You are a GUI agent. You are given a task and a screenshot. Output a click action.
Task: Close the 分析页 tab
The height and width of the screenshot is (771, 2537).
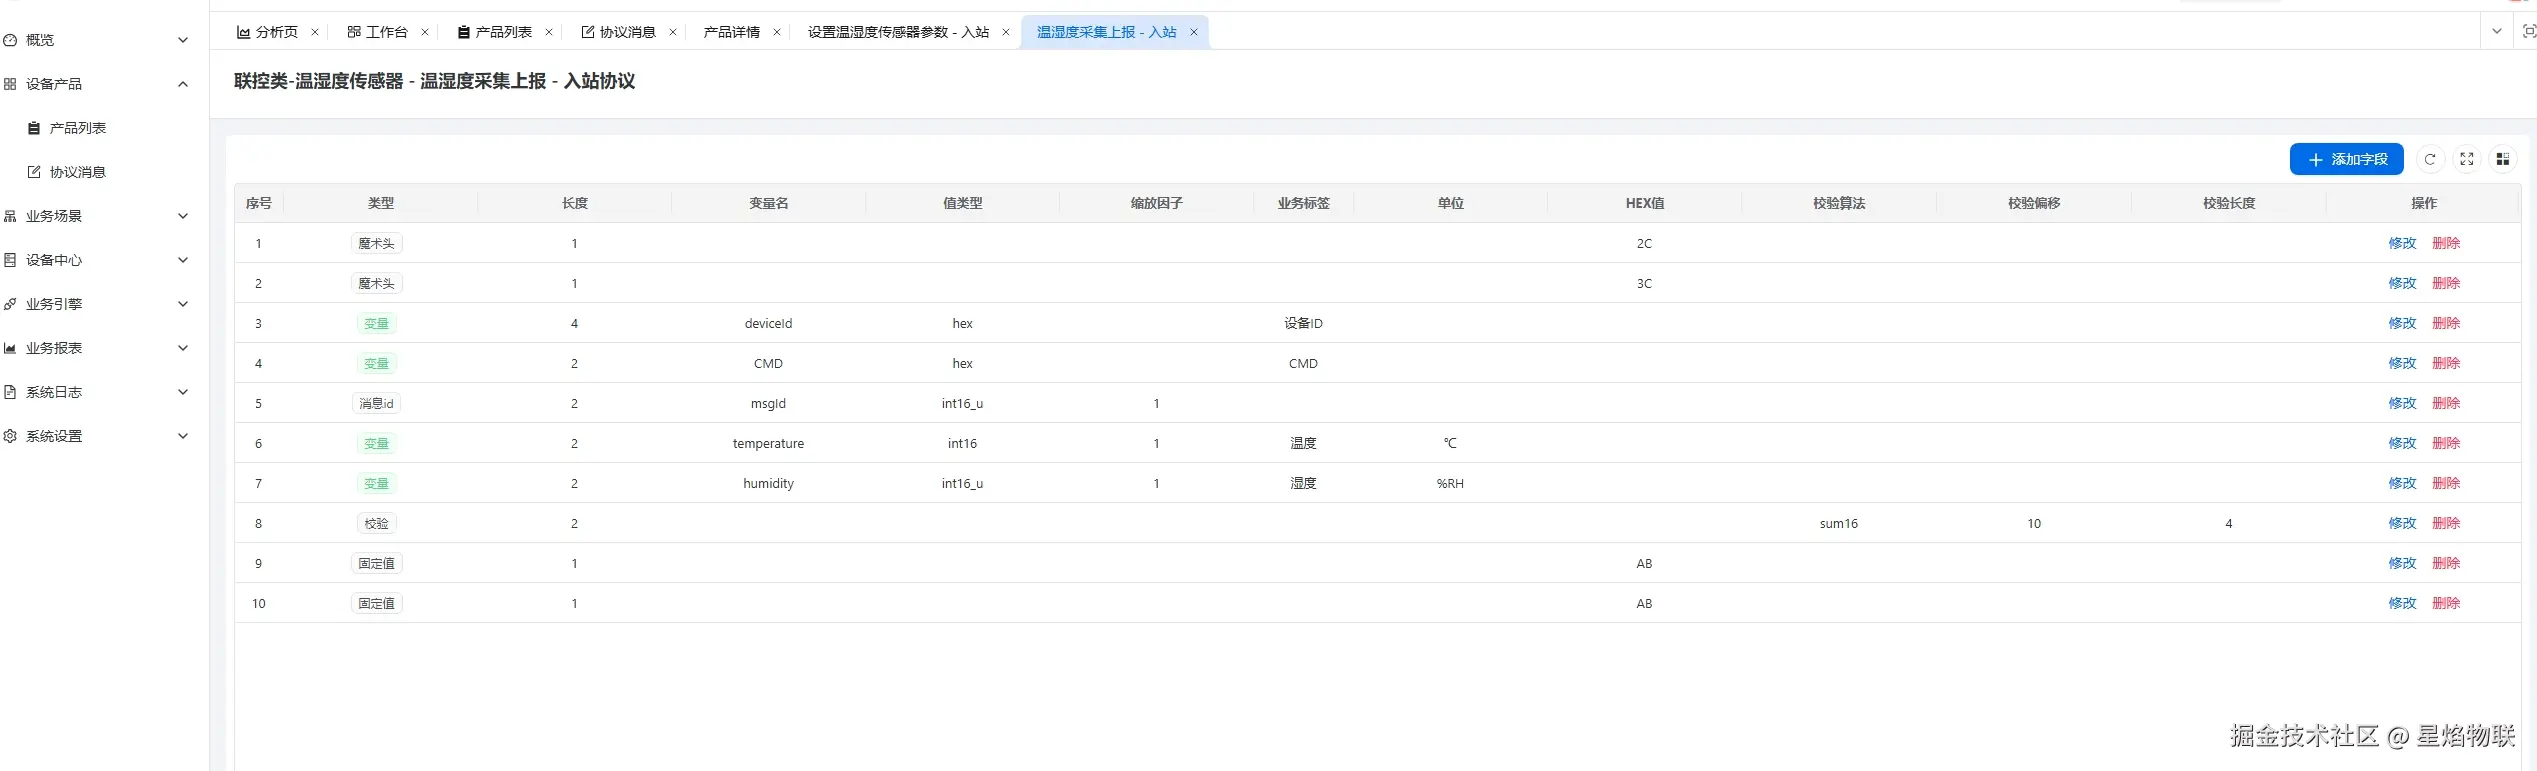point(315,32)
